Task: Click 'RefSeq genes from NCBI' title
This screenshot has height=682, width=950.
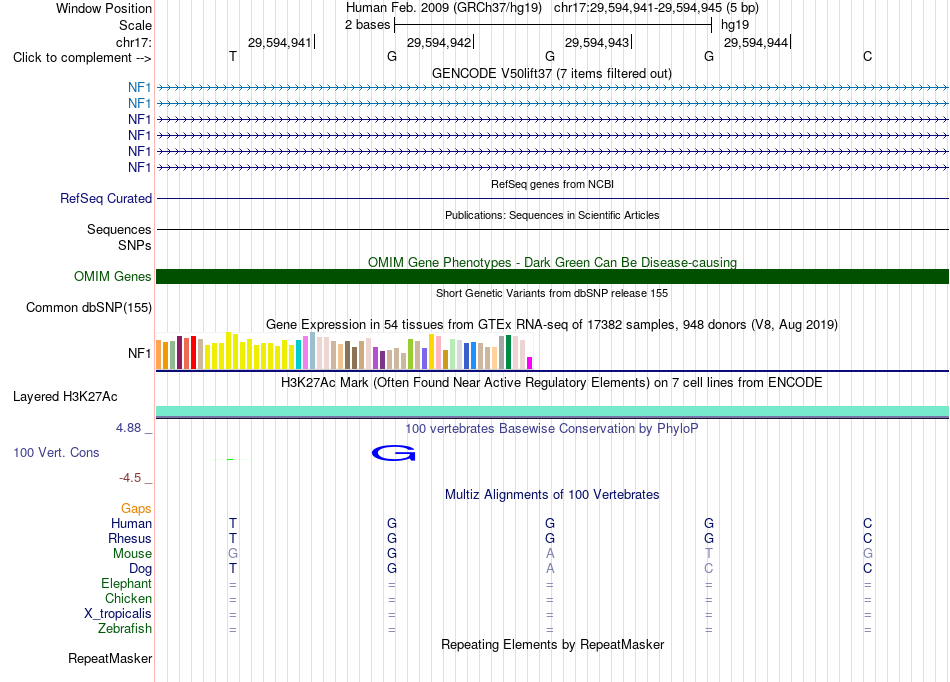Action: click(x=552, y=184)
